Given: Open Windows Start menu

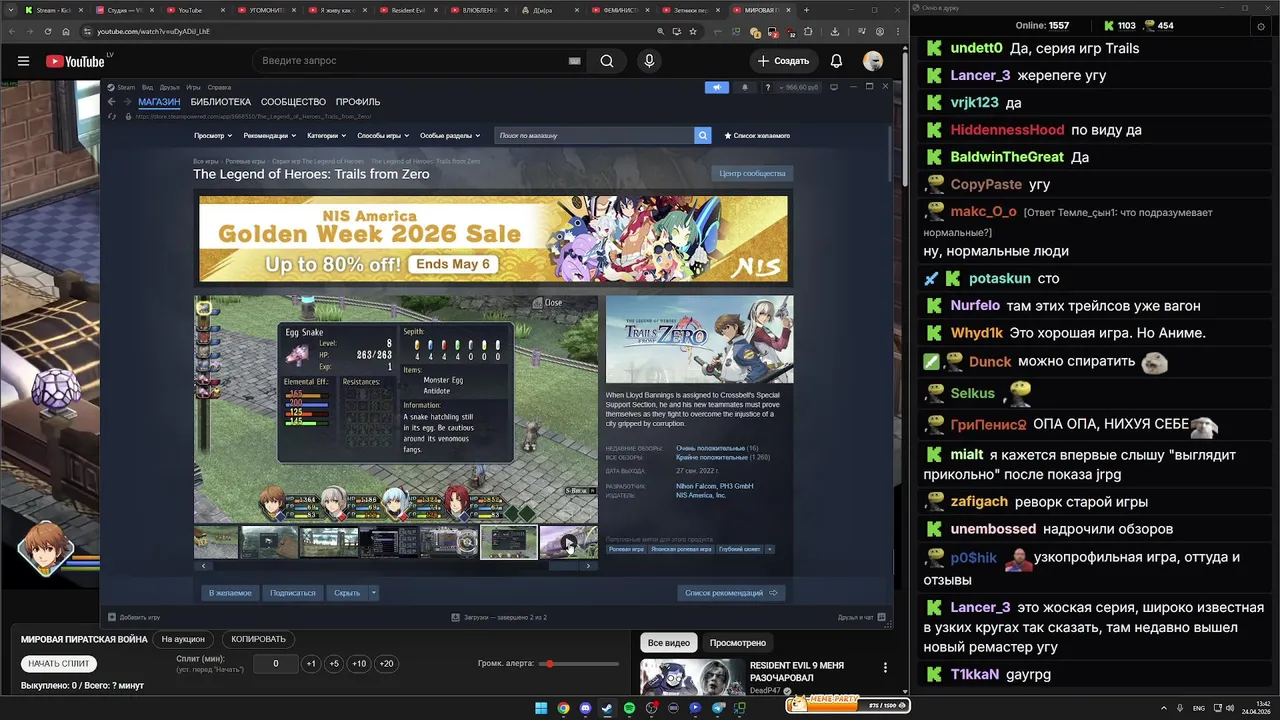Looking at the screenshot, I should [541, 708].
